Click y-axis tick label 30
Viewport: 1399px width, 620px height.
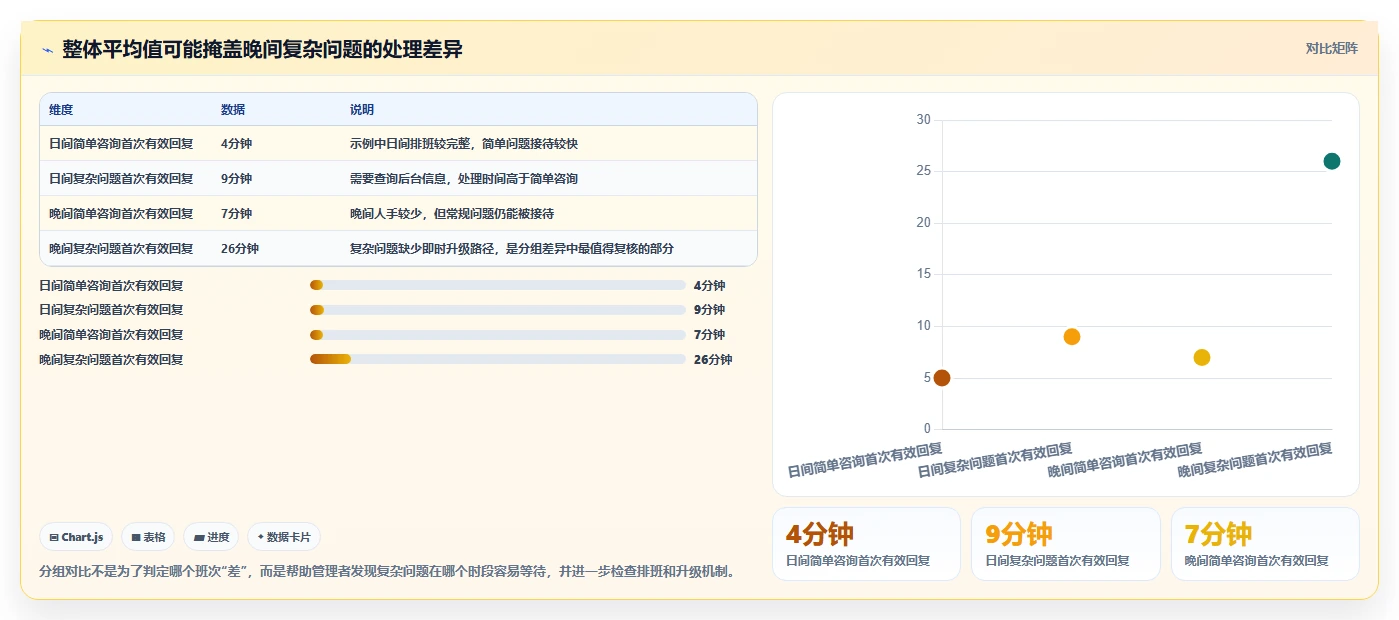coord(923,120)
